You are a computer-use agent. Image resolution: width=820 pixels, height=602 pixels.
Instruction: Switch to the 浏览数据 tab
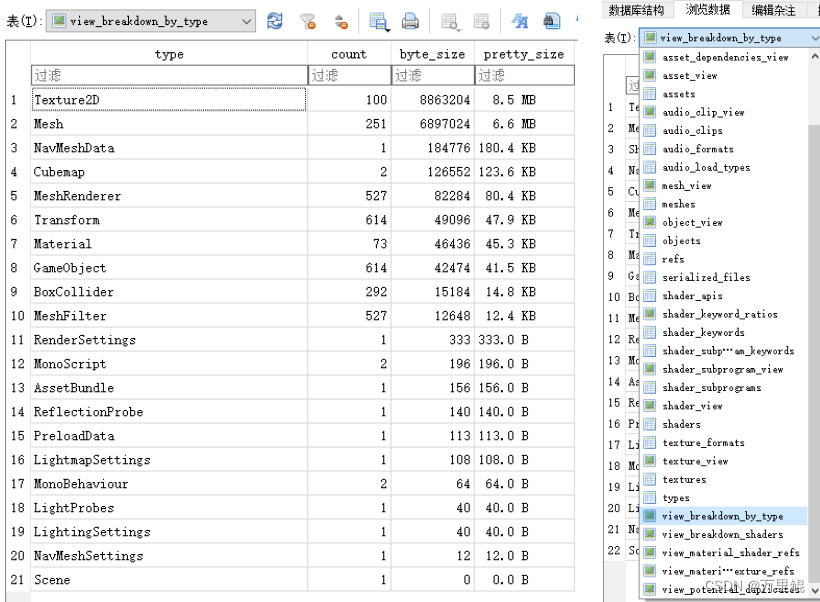pos(708,9)
